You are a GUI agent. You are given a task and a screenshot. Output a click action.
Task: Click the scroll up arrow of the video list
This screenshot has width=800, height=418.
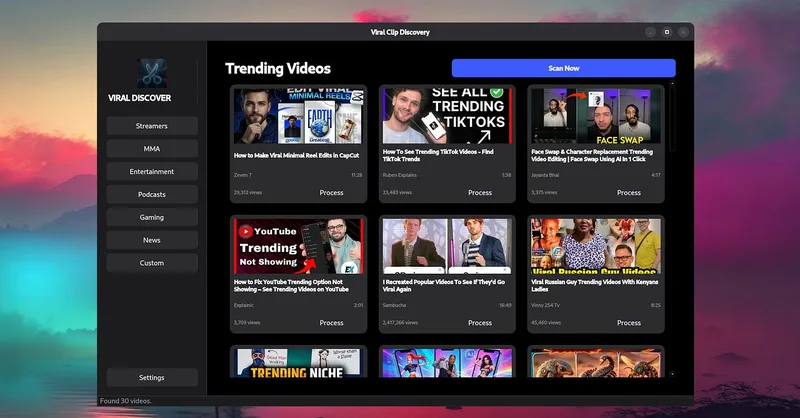point(672,83)
